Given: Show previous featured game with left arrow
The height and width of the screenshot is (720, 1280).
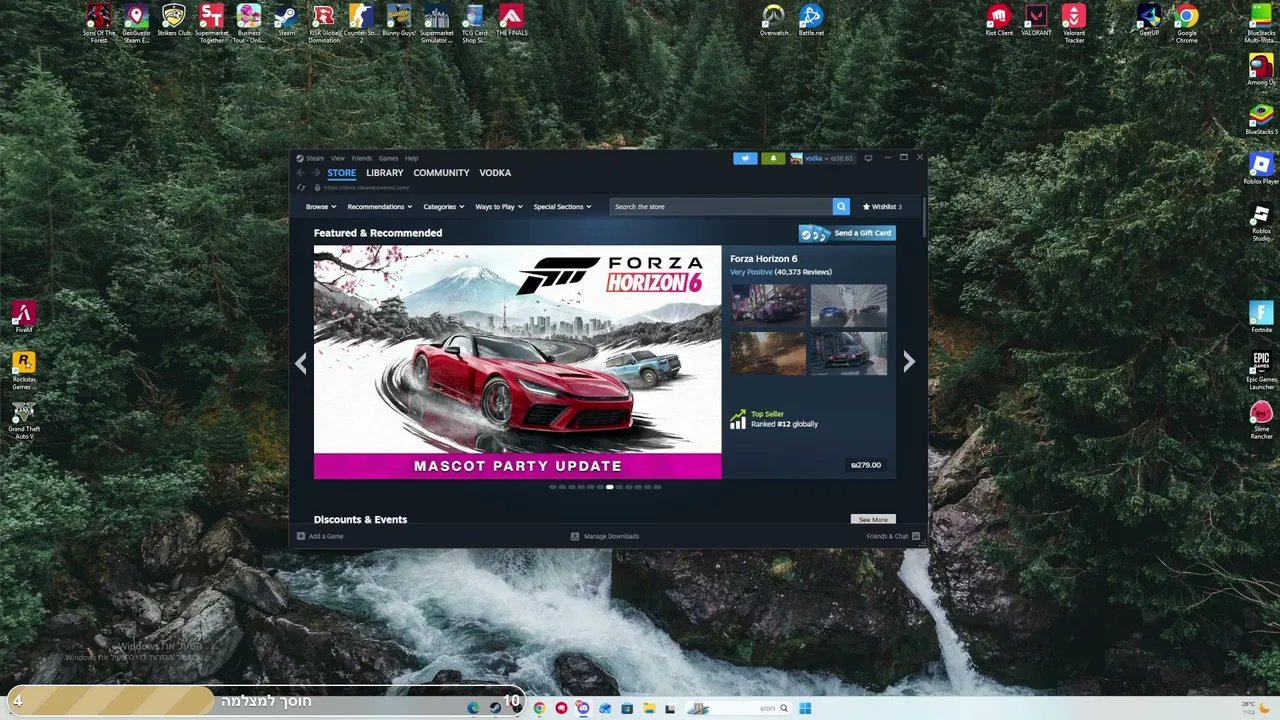Looking at the screenshot, I should point(301,362).
